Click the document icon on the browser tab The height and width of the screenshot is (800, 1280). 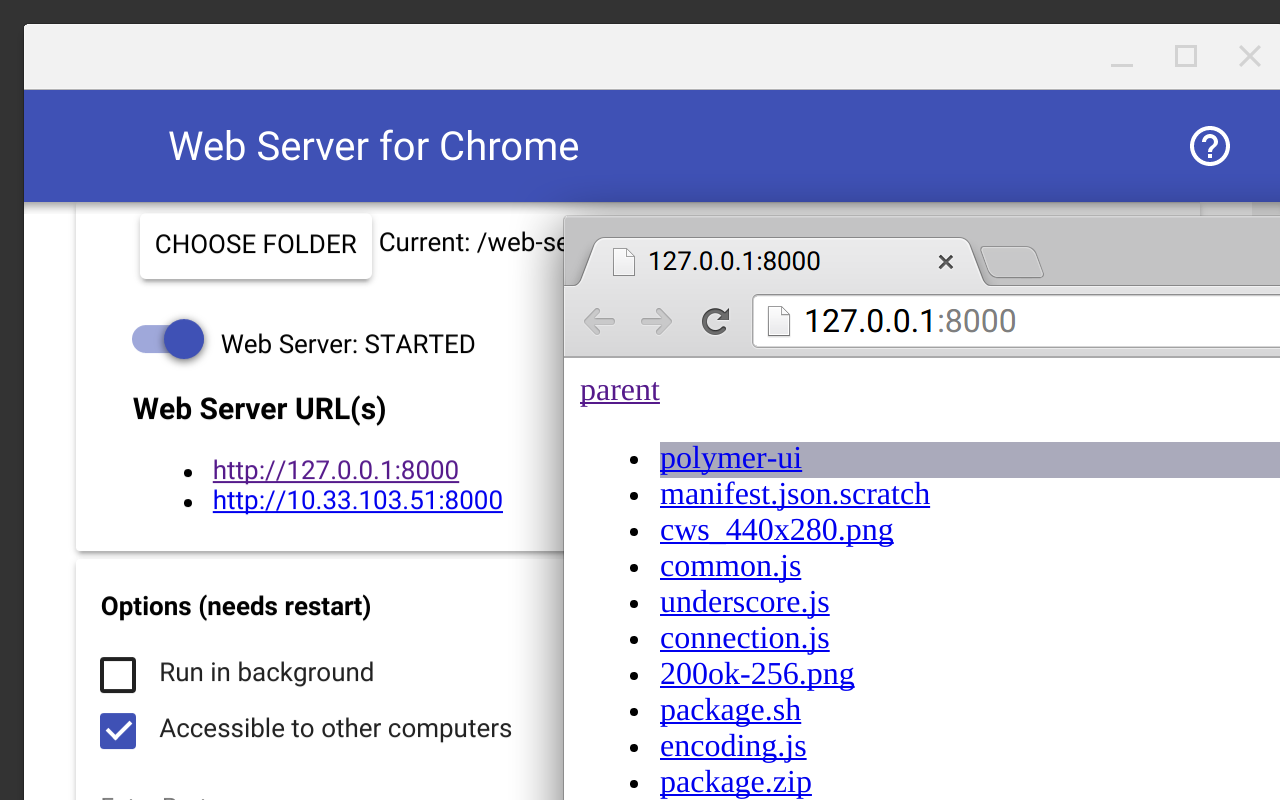click(x=624, y=261)
